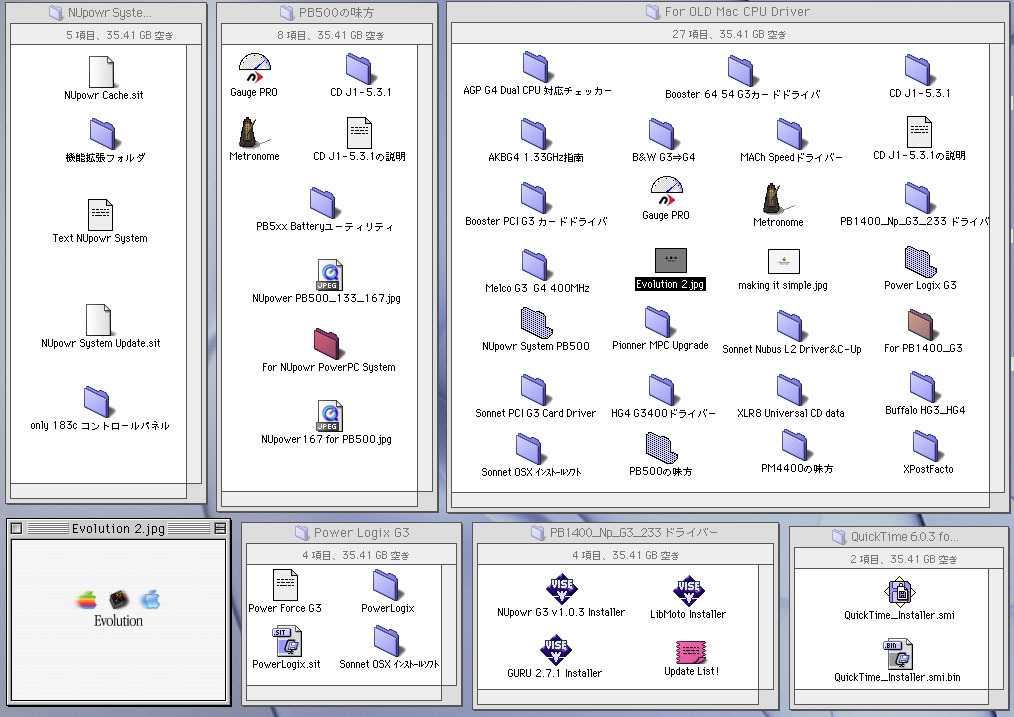
Task: Select the making it simple.jpg thumbnail
Action: tap(783, 262)
